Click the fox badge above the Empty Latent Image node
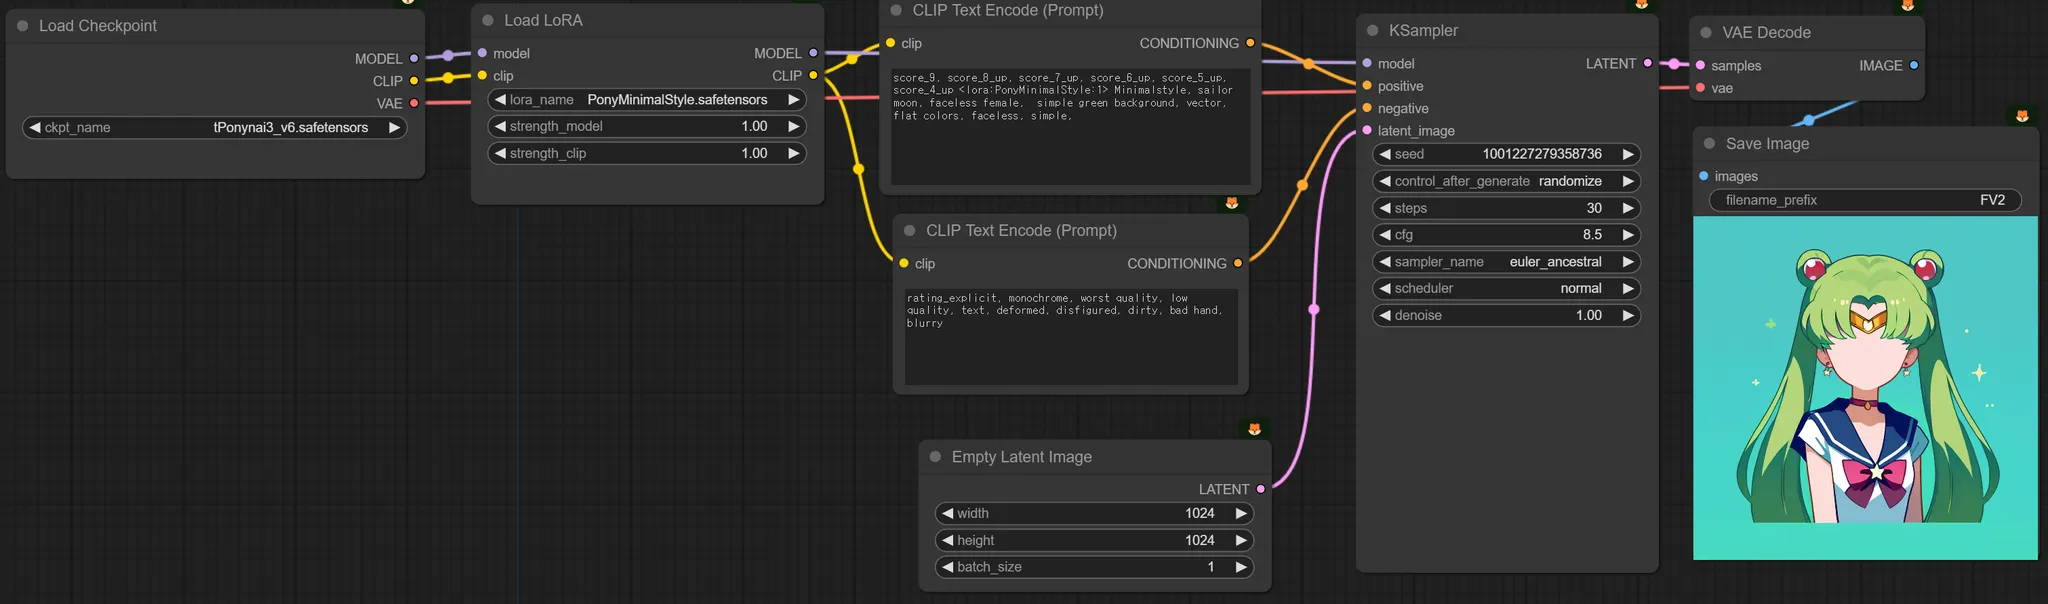Screen dimensions: 2048x604 [x=1254, y=429]
